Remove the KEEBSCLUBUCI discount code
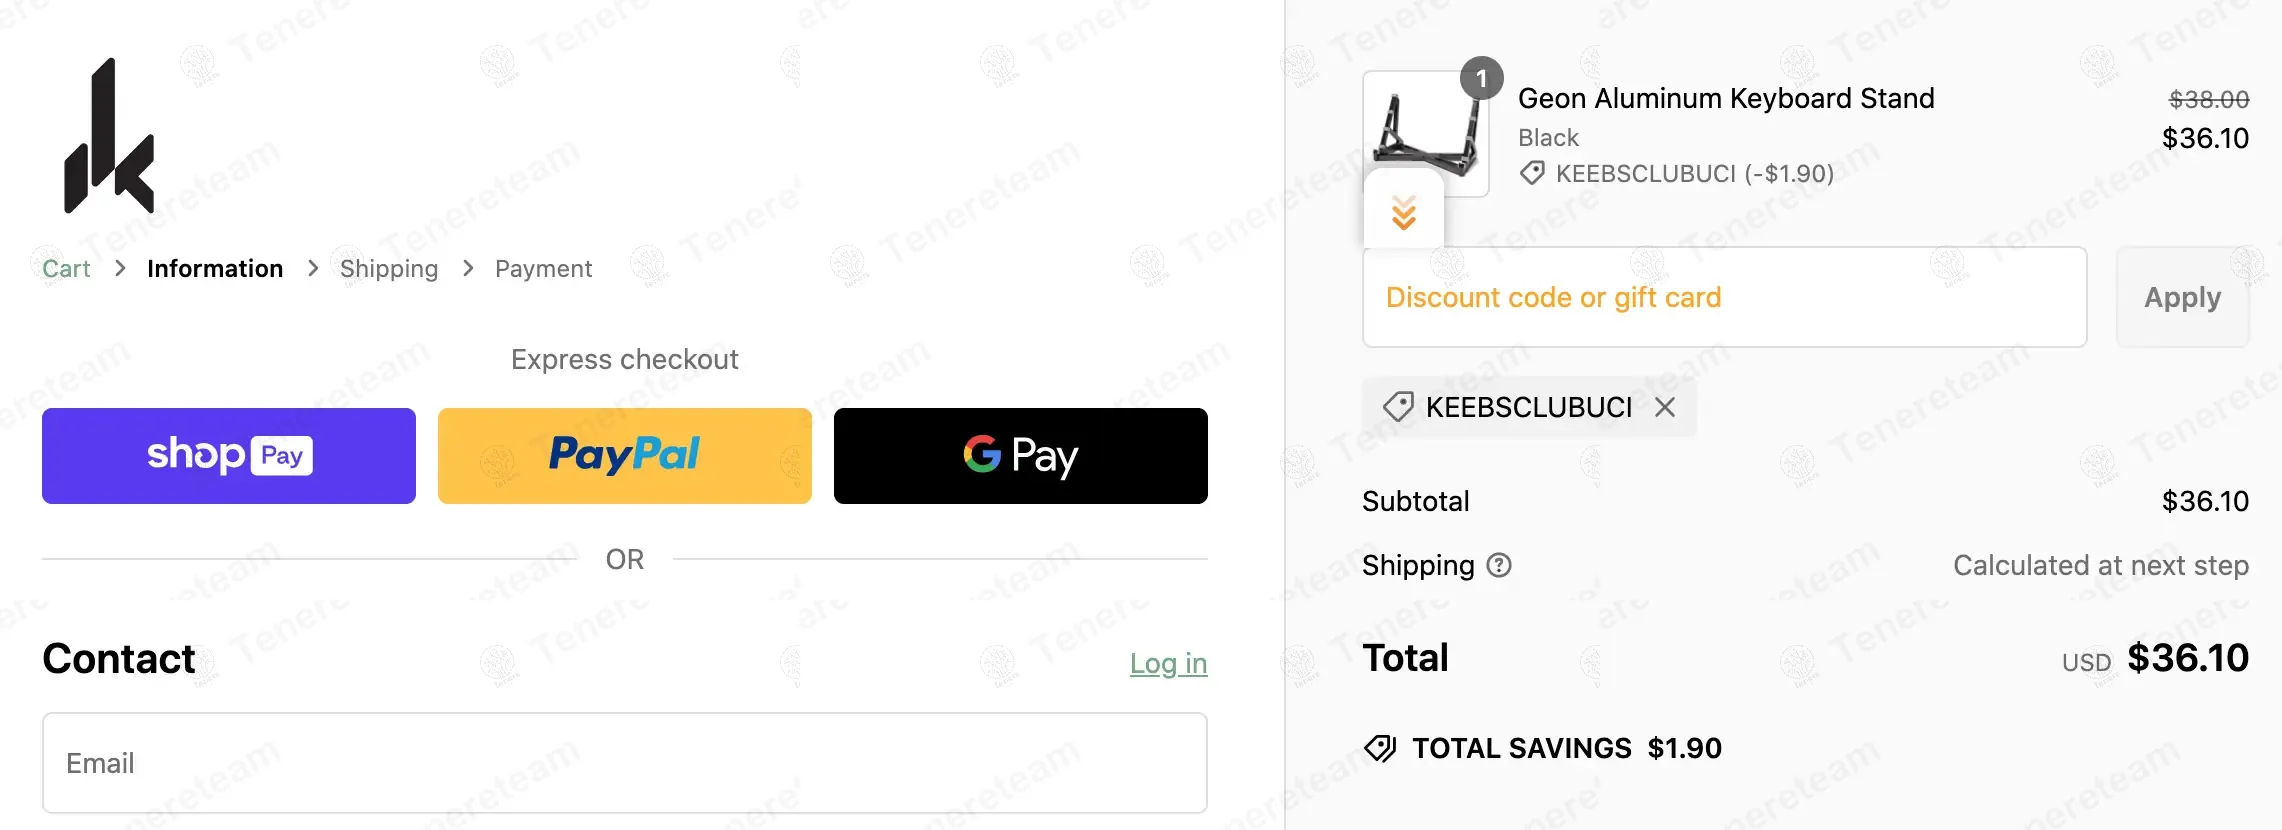Screen dimensions: 2282x830 (x=1664, y=407)
